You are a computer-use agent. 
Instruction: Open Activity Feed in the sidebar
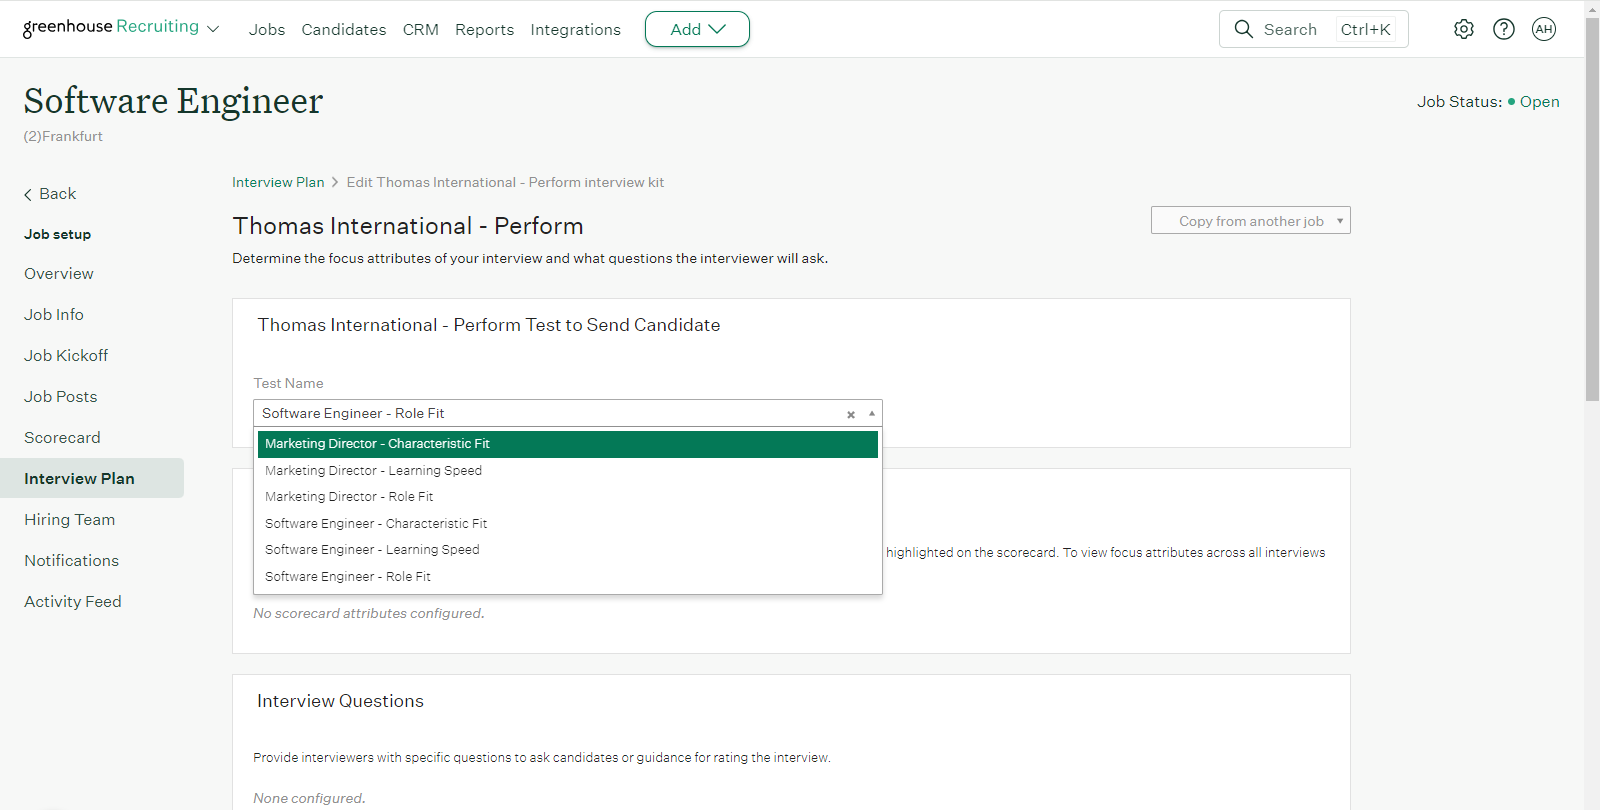(x=73, y=602)
